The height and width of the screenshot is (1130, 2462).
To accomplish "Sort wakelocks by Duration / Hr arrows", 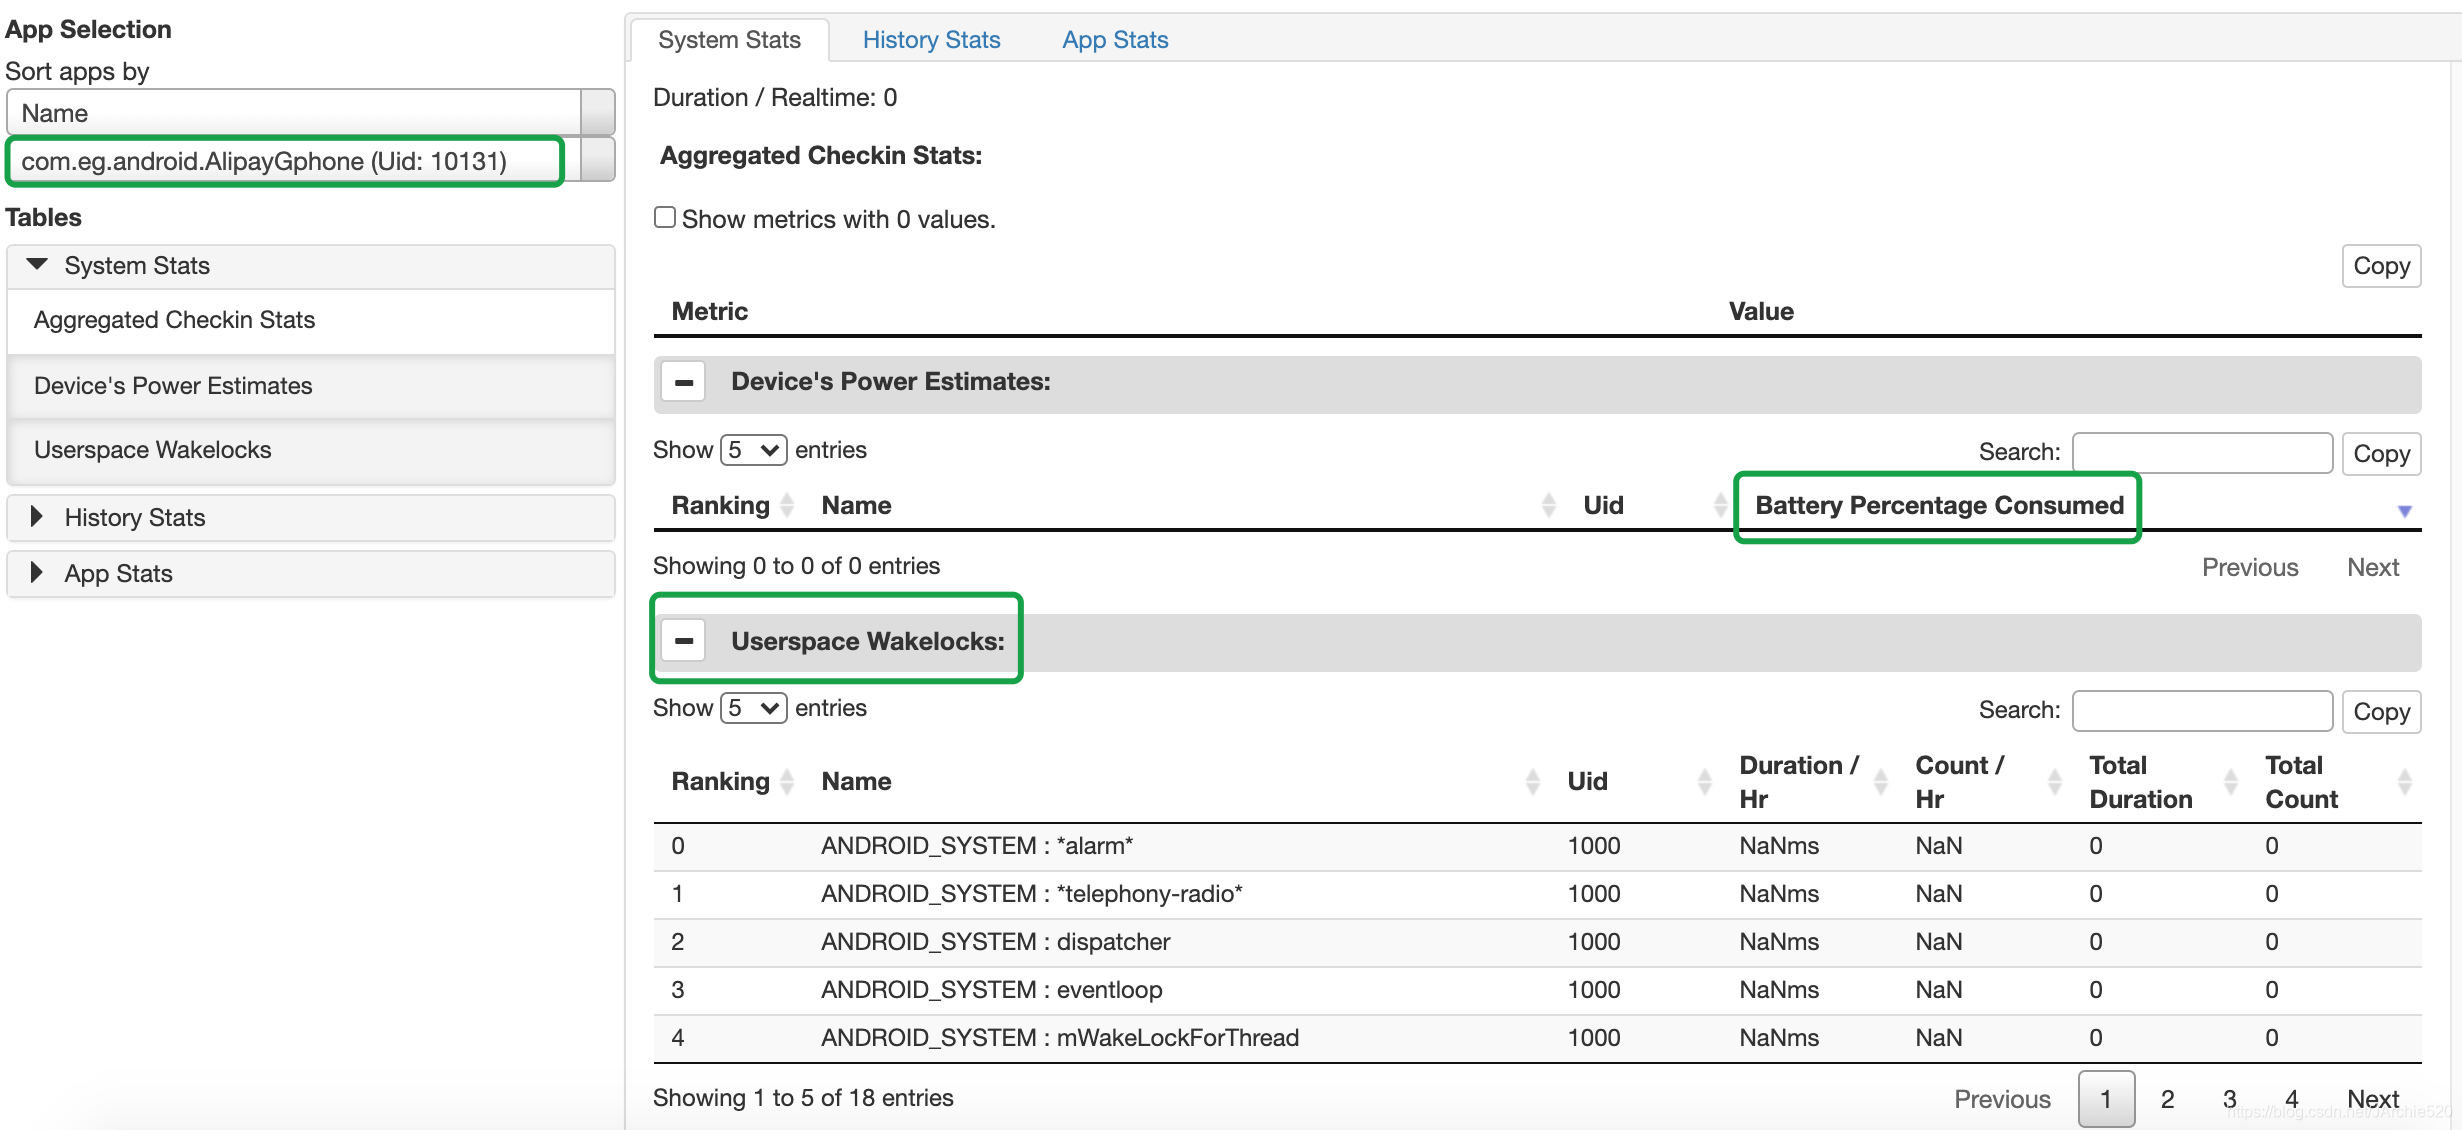I will pos(1880,782).
